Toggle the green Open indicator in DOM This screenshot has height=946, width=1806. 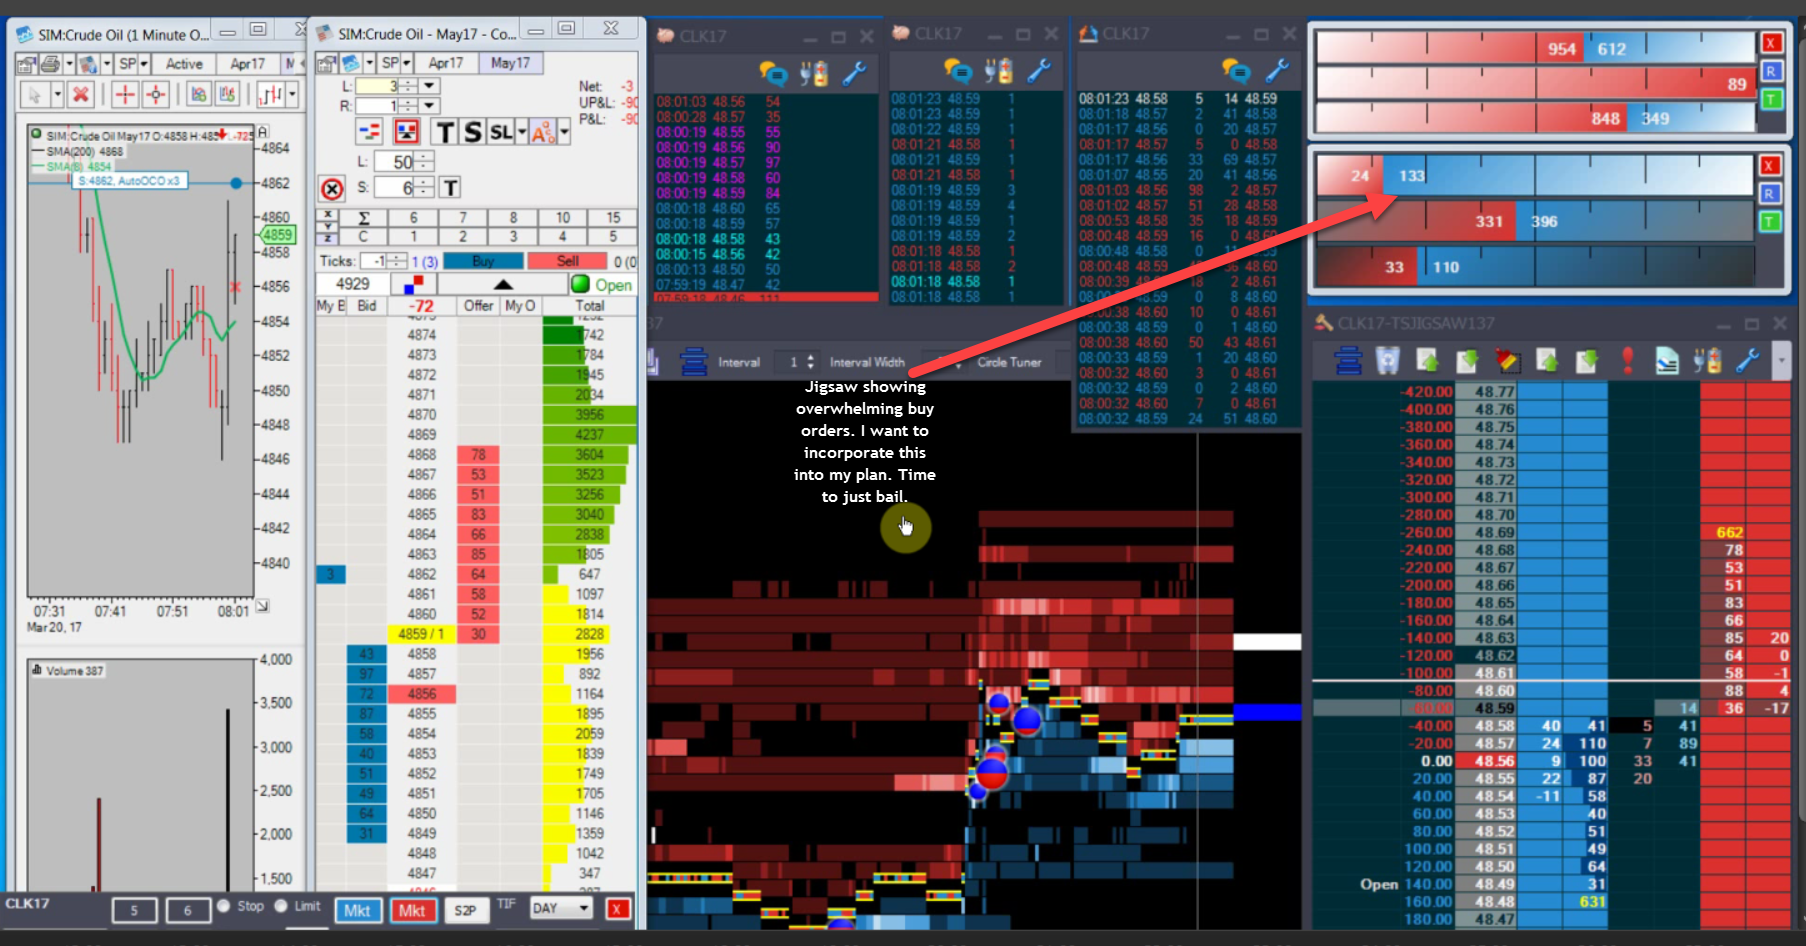(x=580, y=284)
